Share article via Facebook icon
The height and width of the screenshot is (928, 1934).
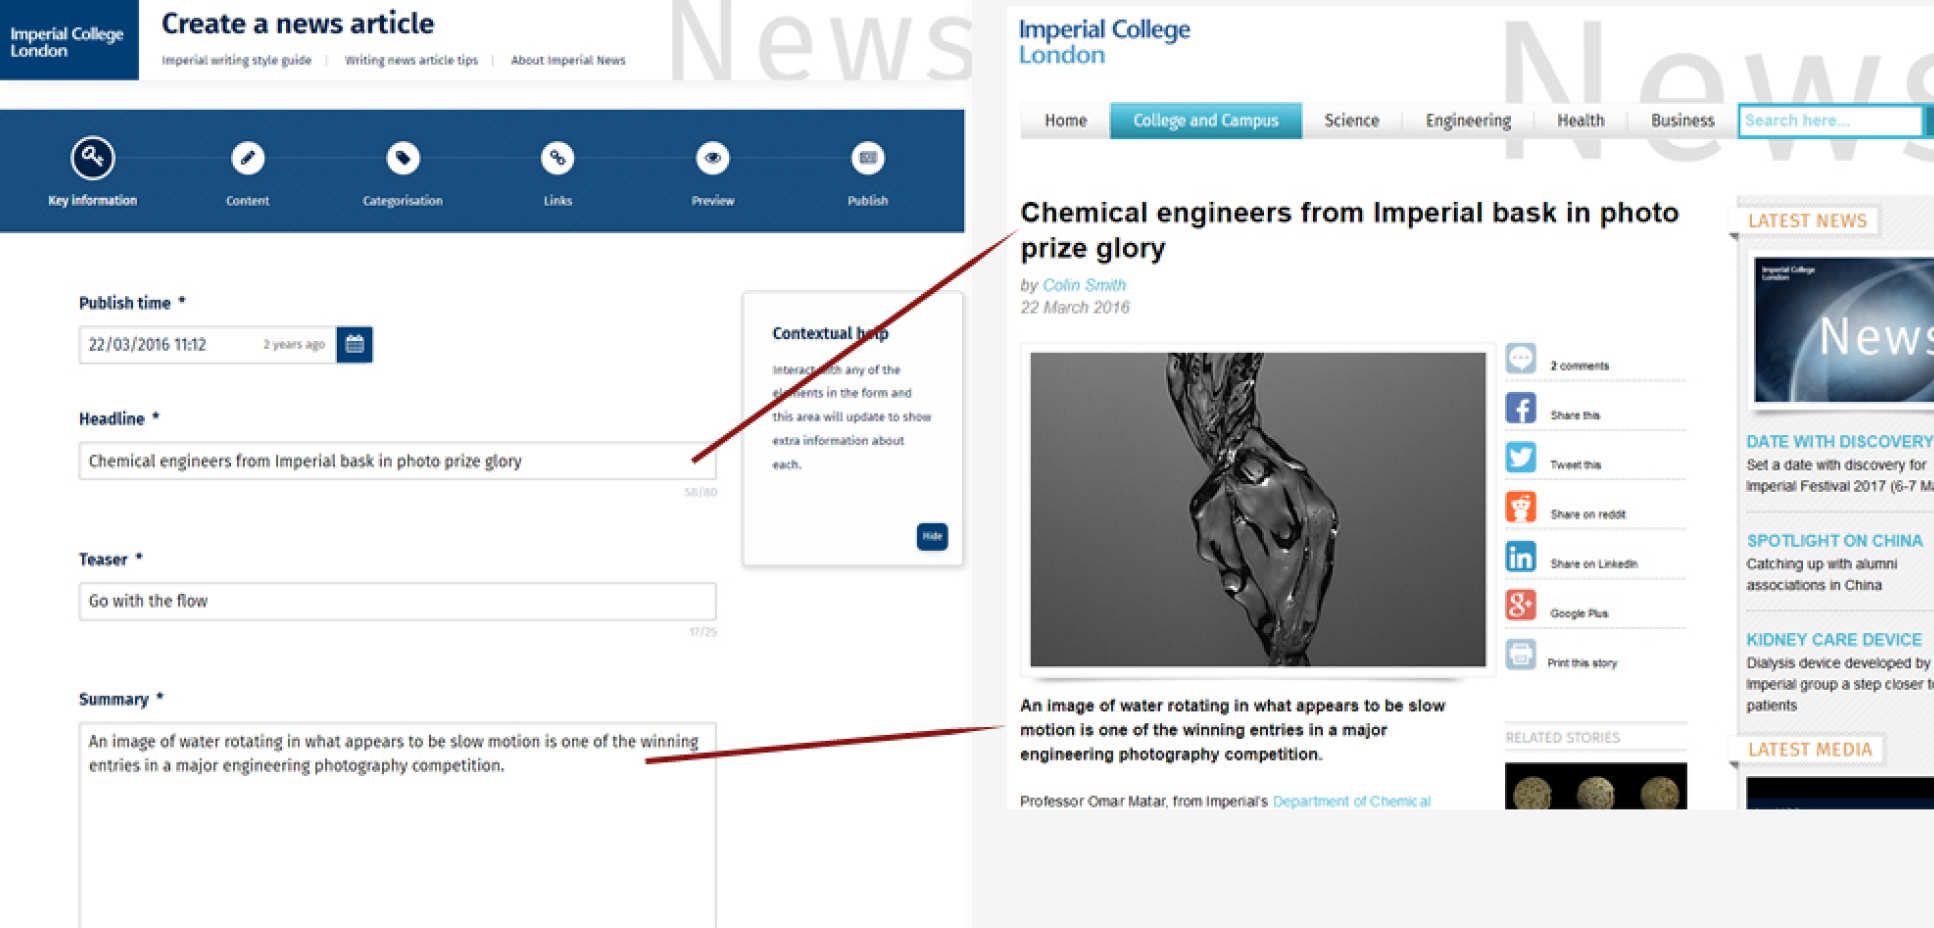click(1520, 408)
